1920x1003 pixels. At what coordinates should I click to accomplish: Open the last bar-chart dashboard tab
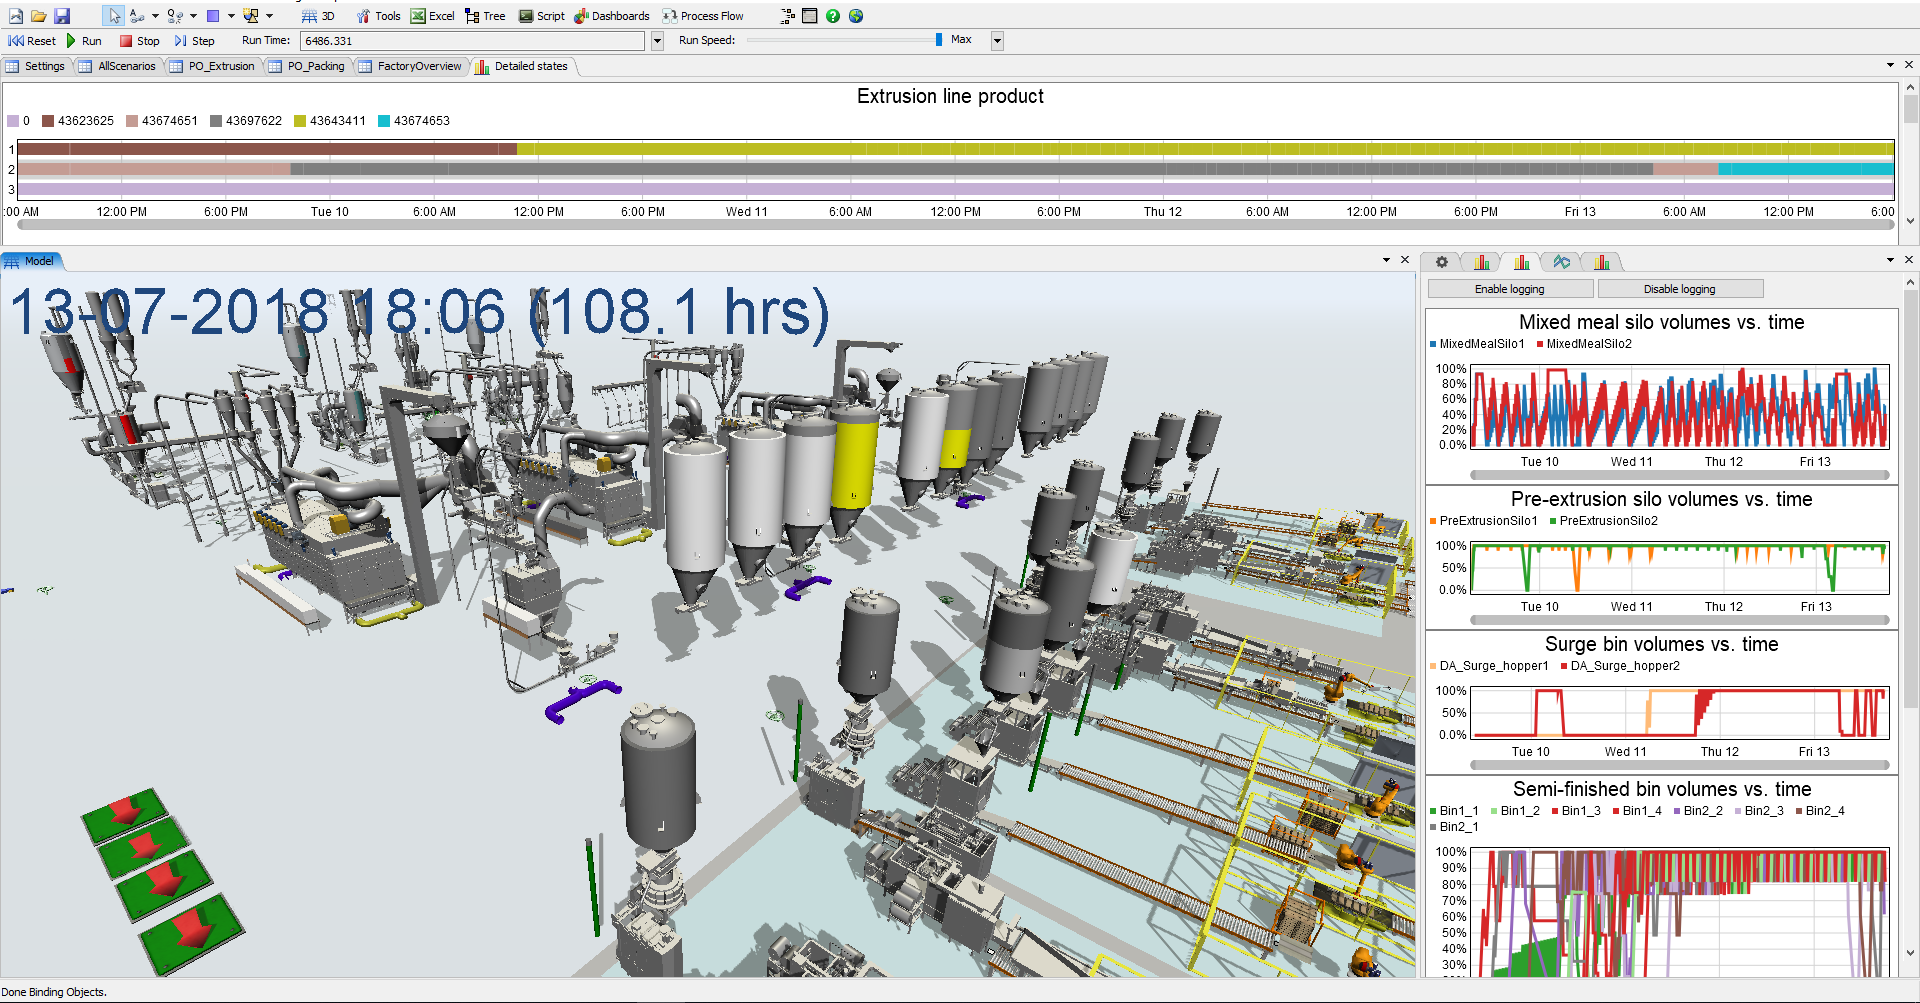(x=1602, y=262)
